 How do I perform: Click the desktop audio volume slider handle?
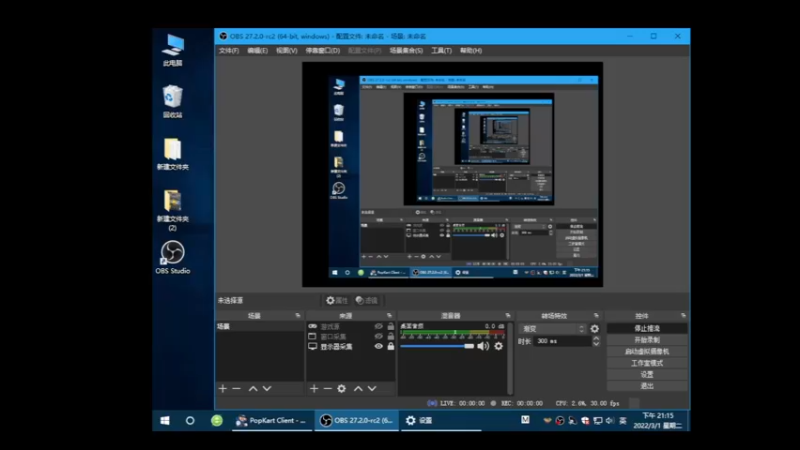point(469,346)
